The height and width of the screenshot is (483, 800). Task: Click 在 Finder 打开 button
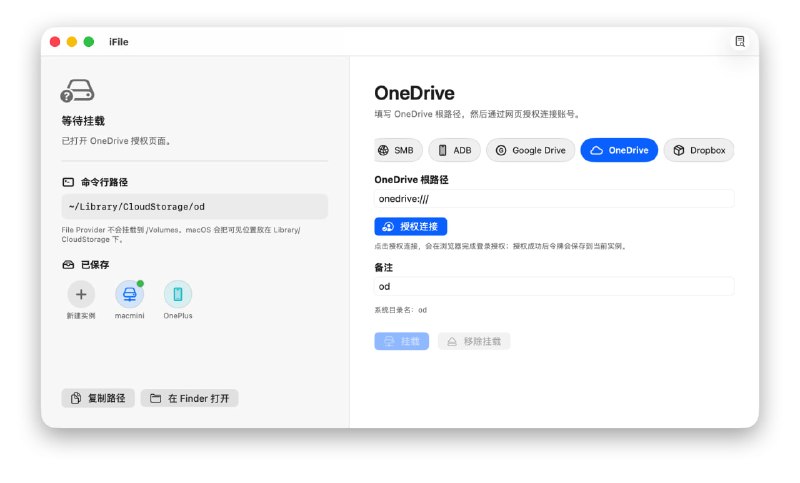tap(190, 398)
